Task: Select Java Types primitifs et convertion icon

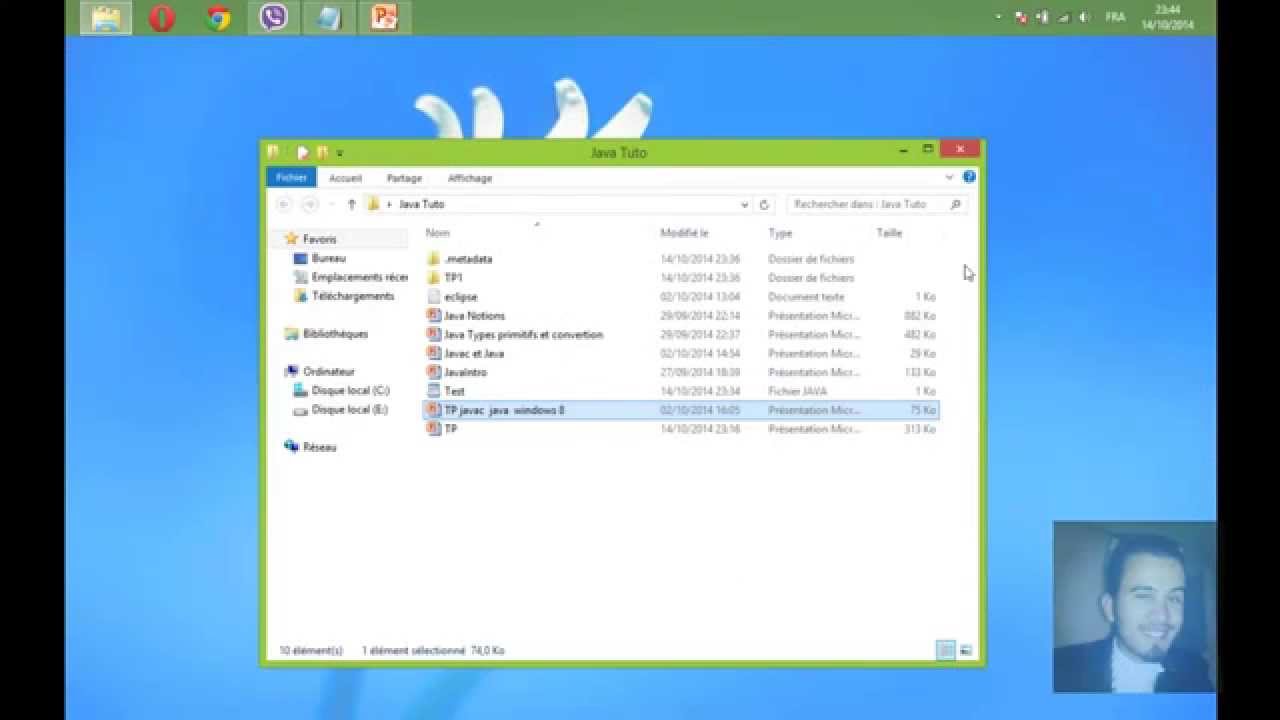Action: tap(433, 334)
